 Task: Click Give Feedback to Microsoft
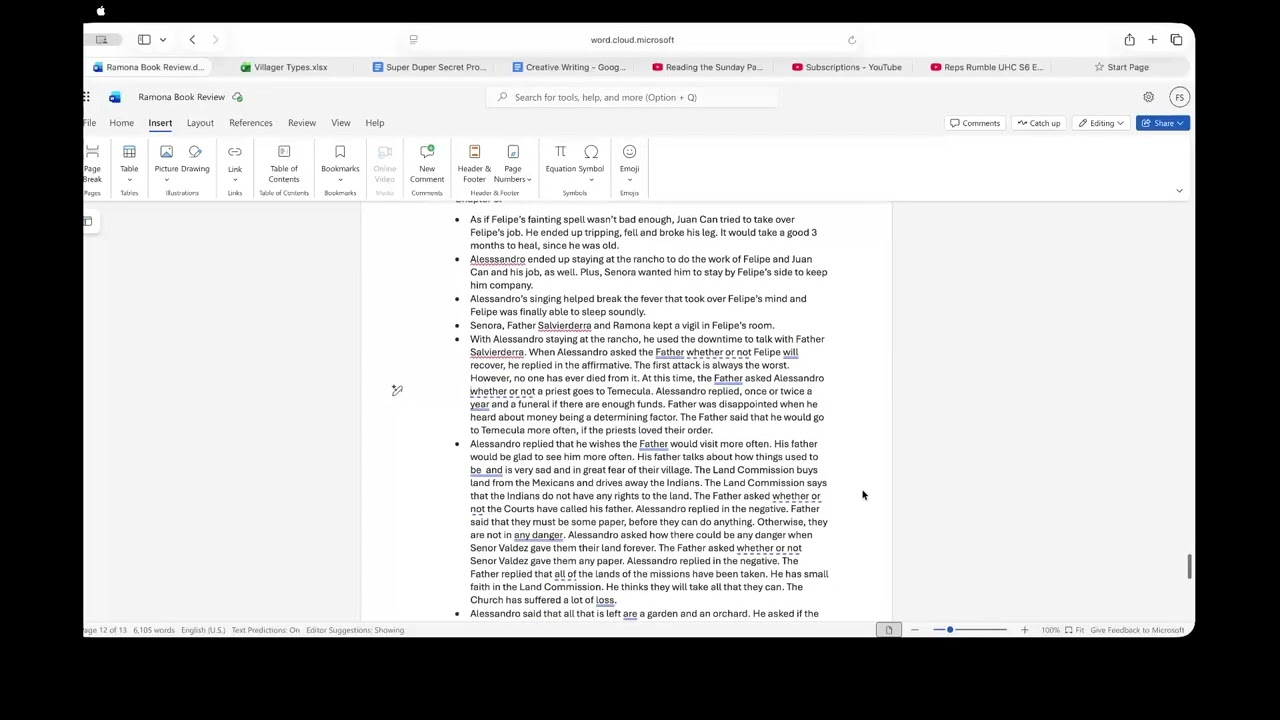point(1137,630)
